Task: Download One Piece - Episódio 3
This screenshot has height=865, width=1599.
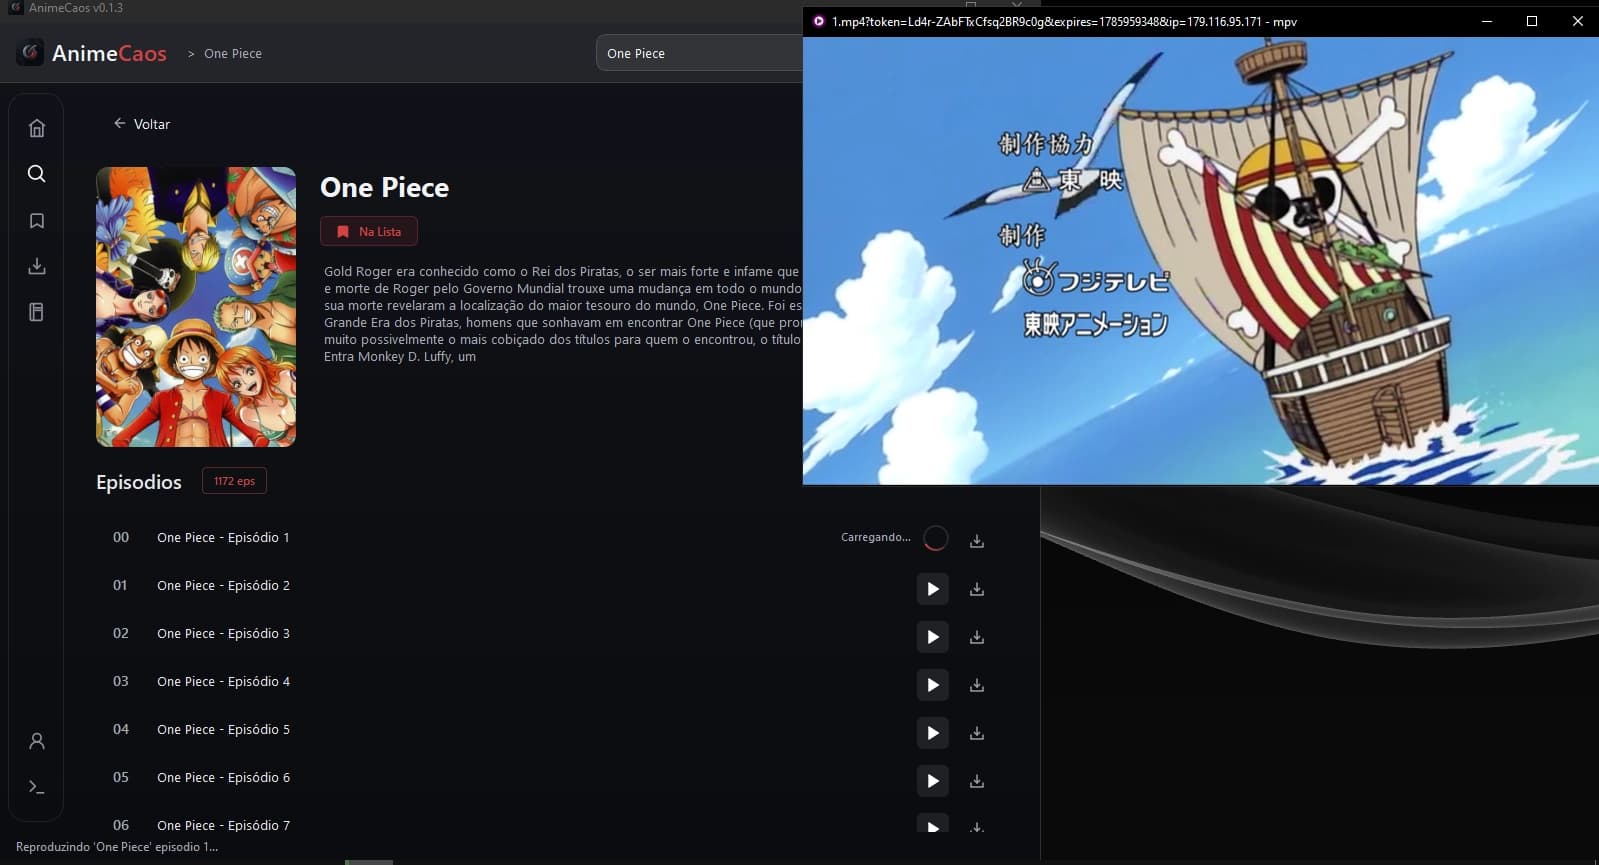Action: [977, 637]
